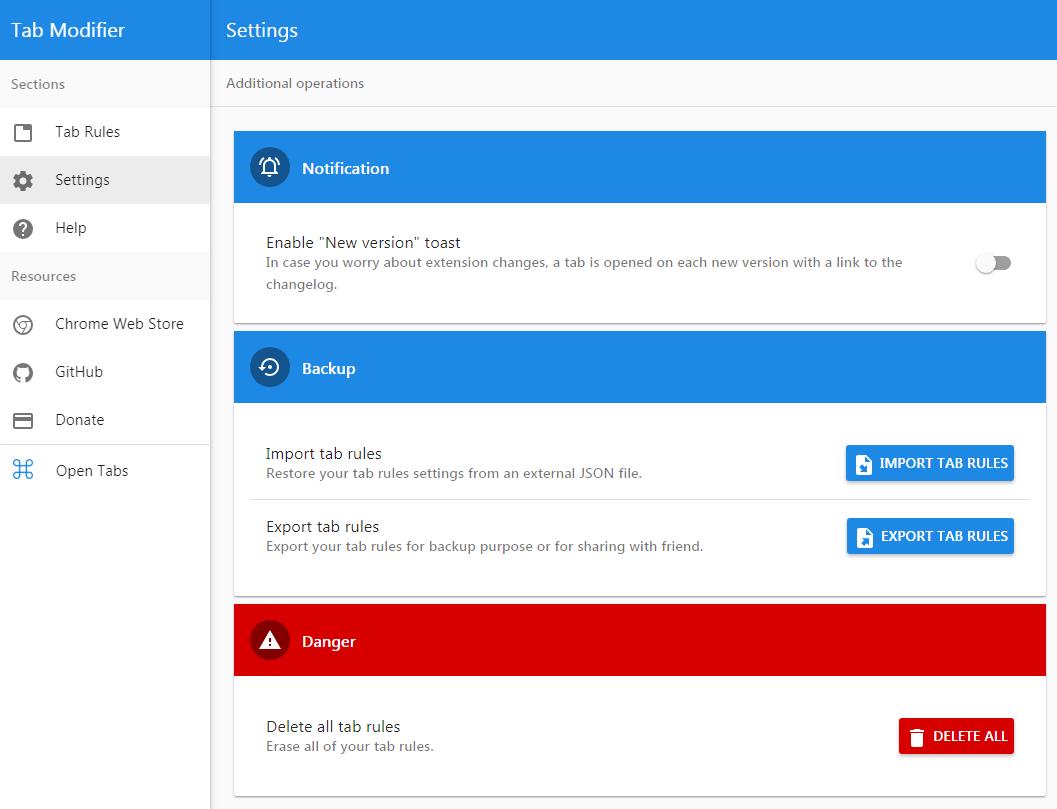The image size is (1057, 809).
Task: Click the Settings gear icon
Action: (23, 180)
